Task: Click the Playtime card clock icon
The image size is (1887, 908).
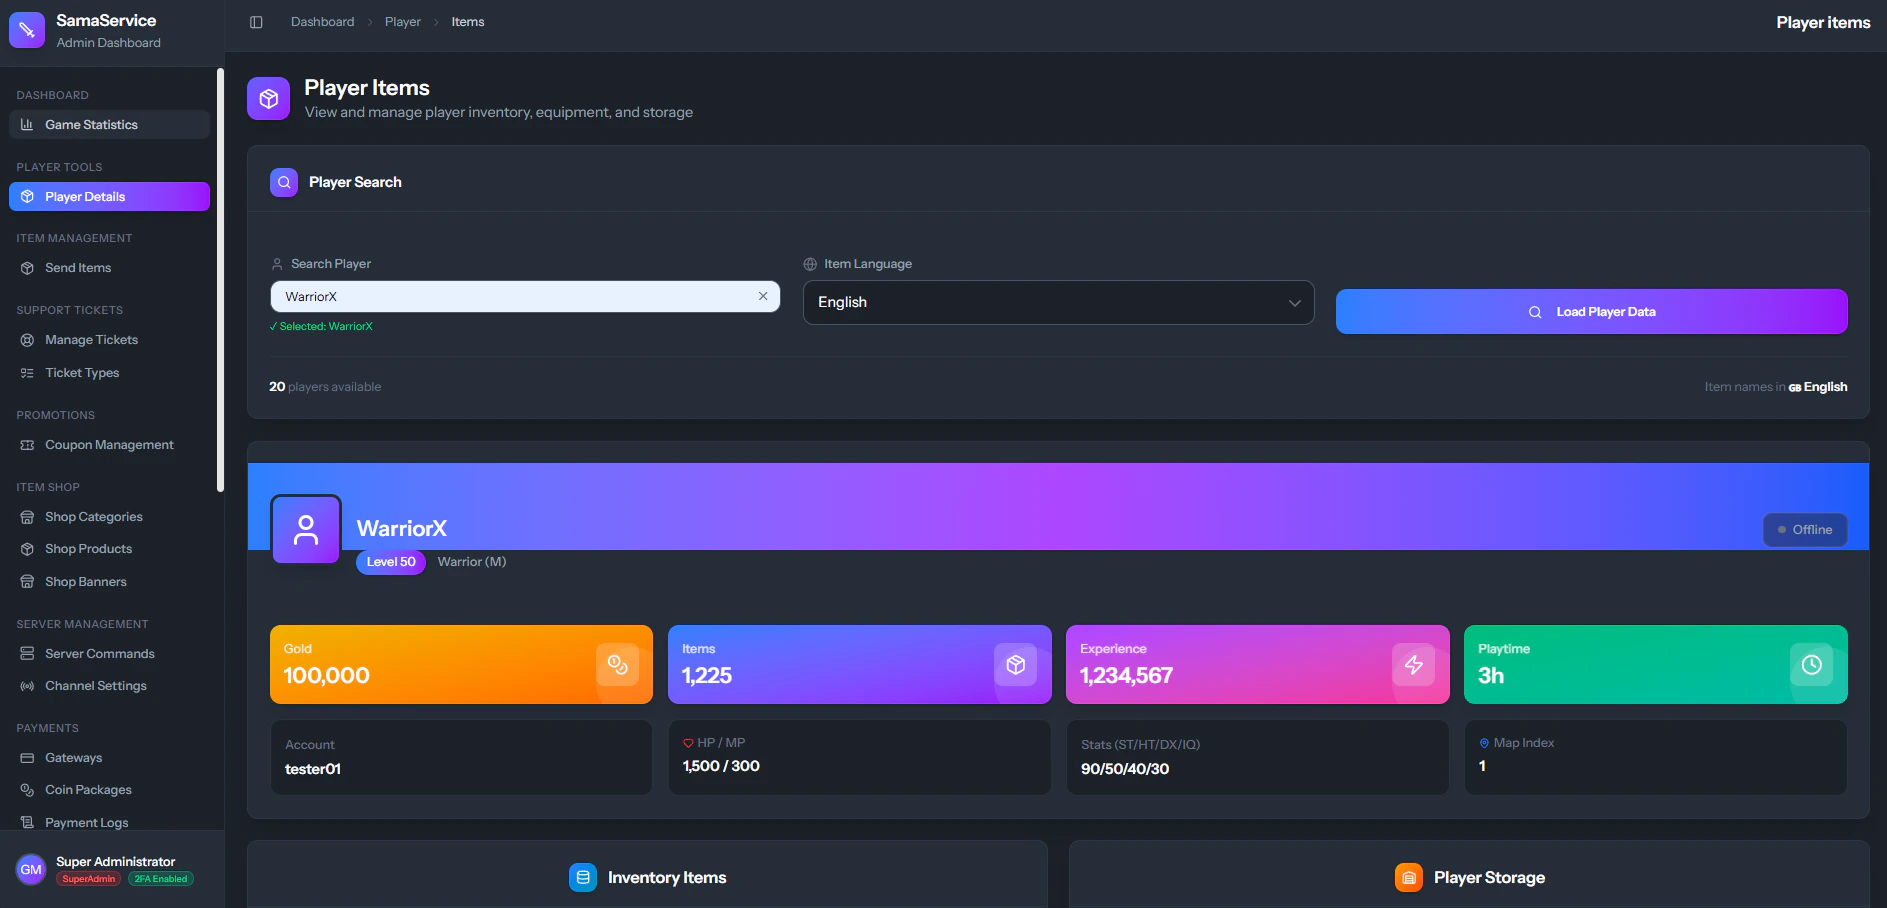Action: click(1812, 665)
